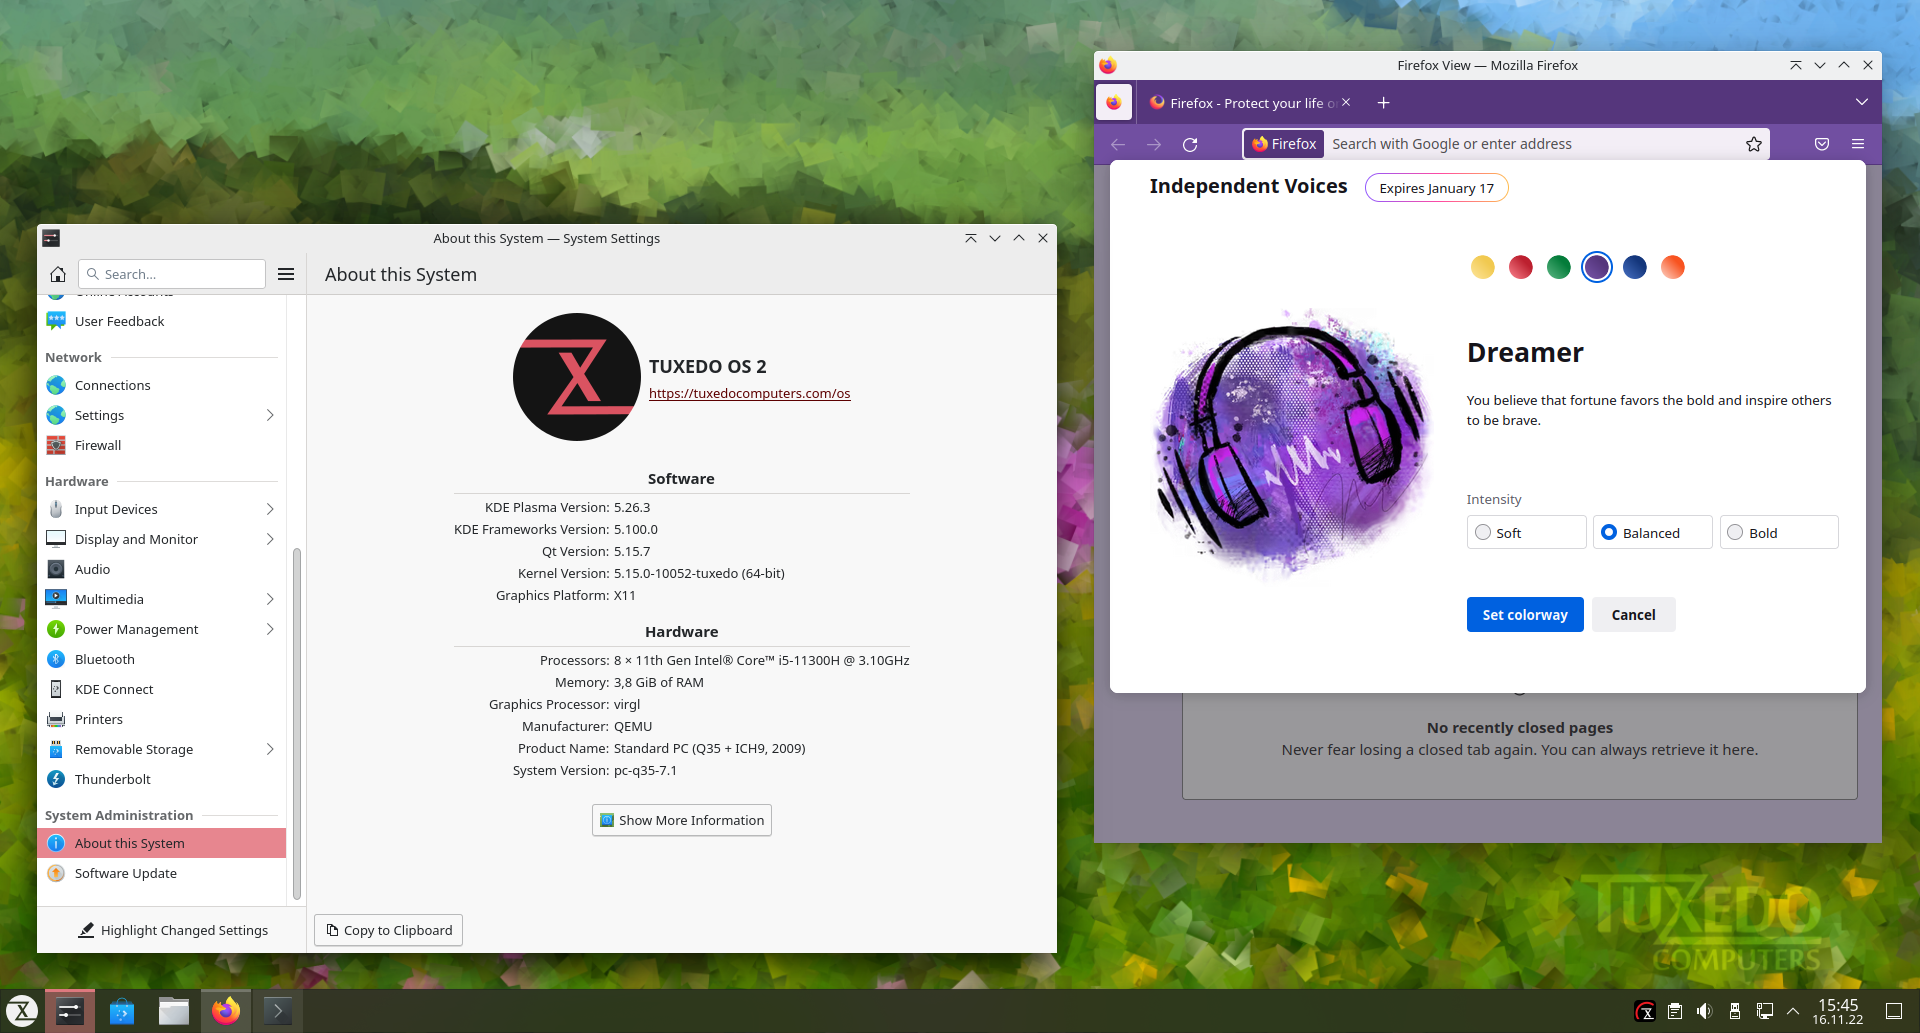Screen dimensions: 1920x1033
Task: Choose the orange colorway swatch
Action: pos(1673,267)
